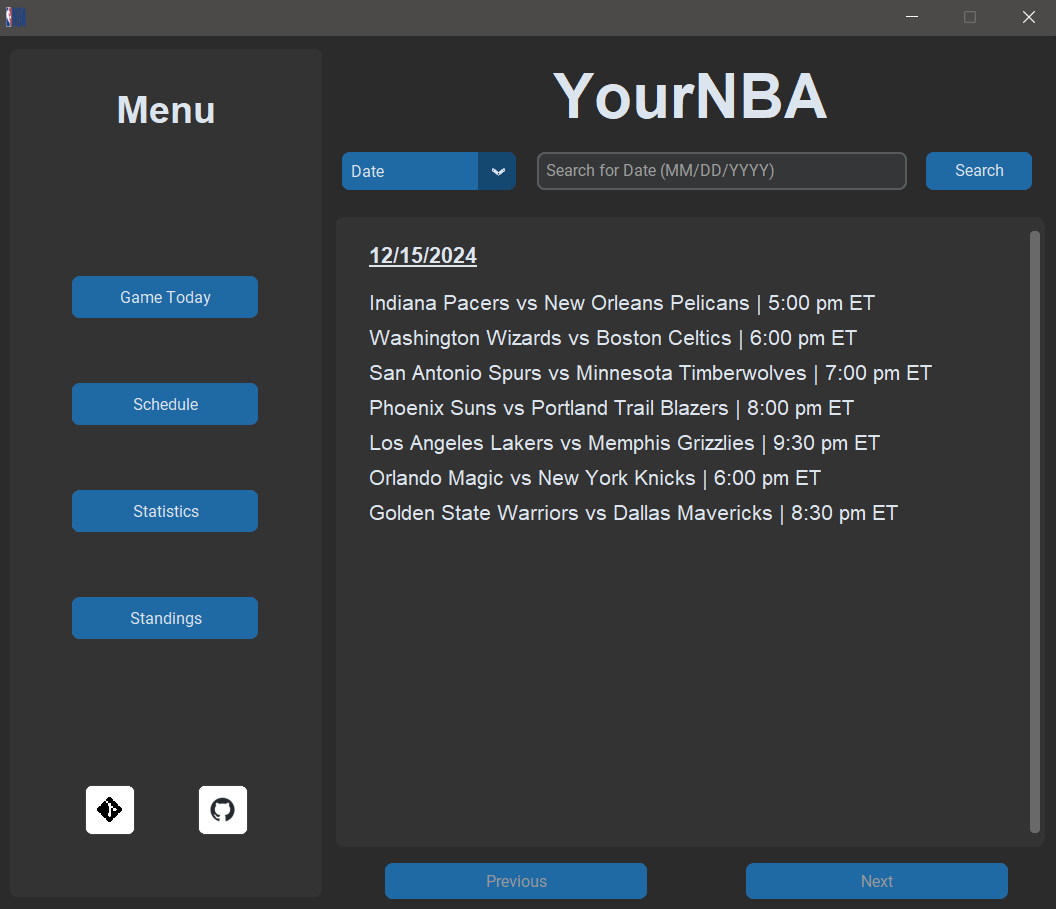Expand the Date dropdown arrow

(498, 171)
